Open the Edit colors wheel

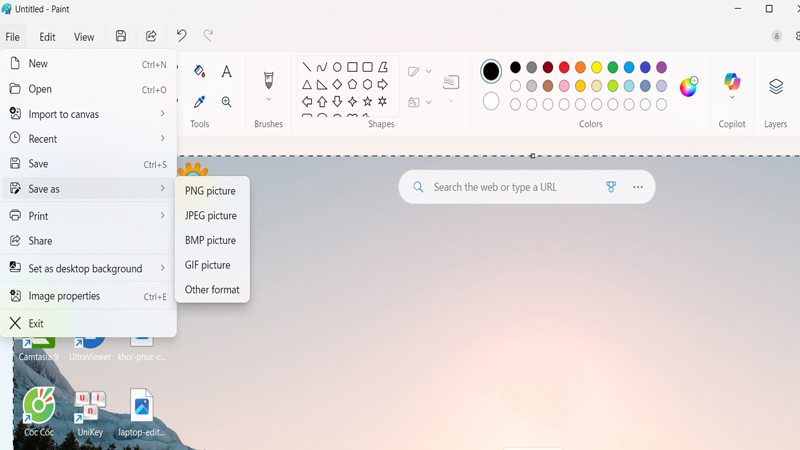pos(688,87)
